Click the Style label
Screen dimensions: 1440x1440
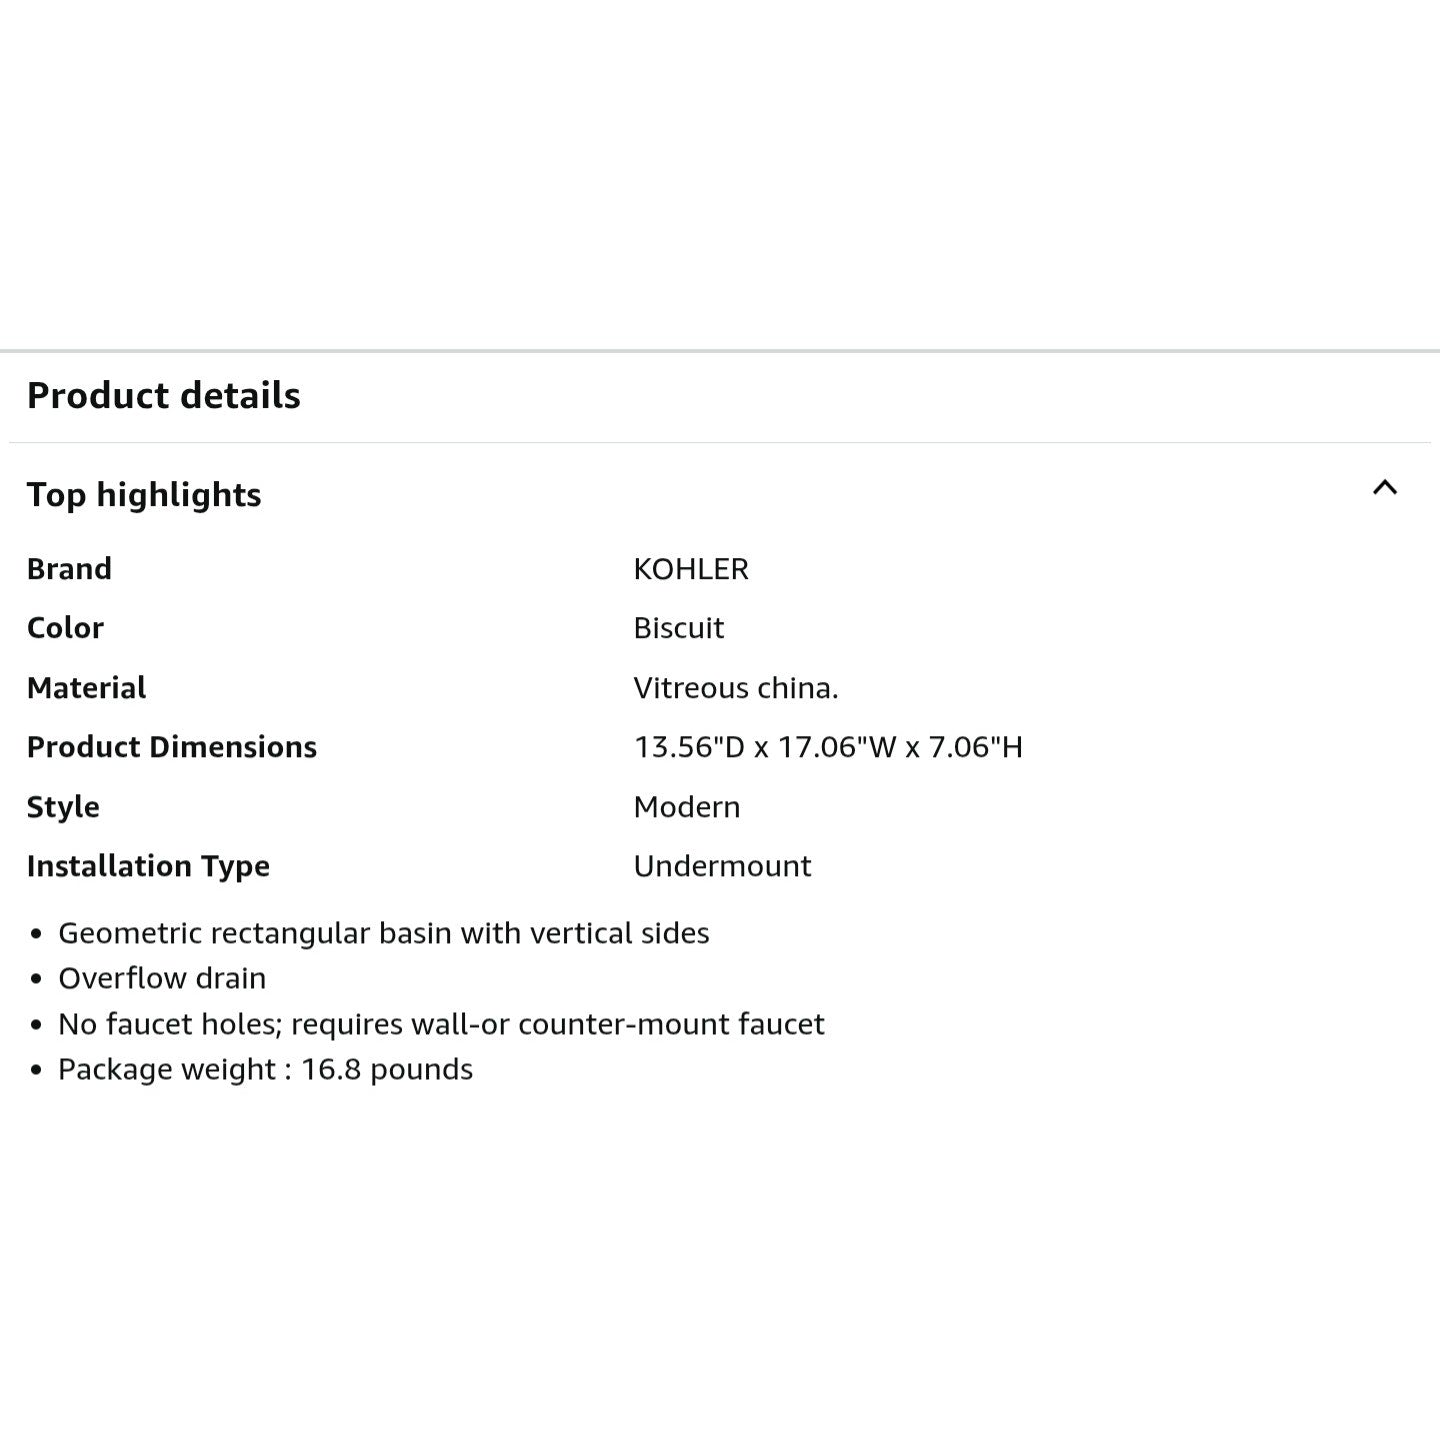(63, 807)
